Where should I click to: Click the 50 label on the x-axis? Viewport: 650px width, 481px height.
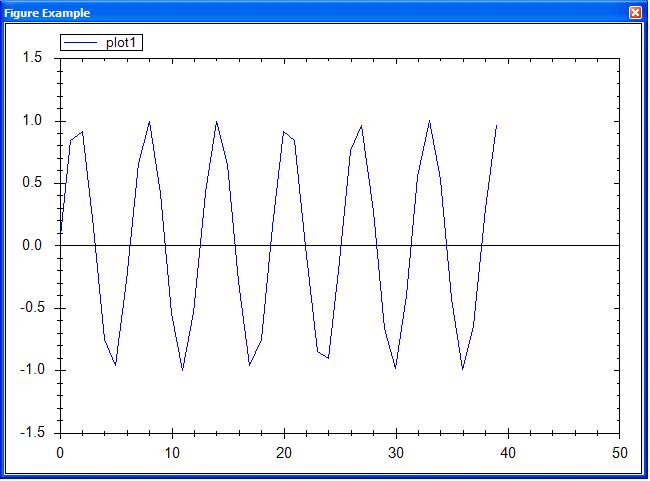click(620, 453)
